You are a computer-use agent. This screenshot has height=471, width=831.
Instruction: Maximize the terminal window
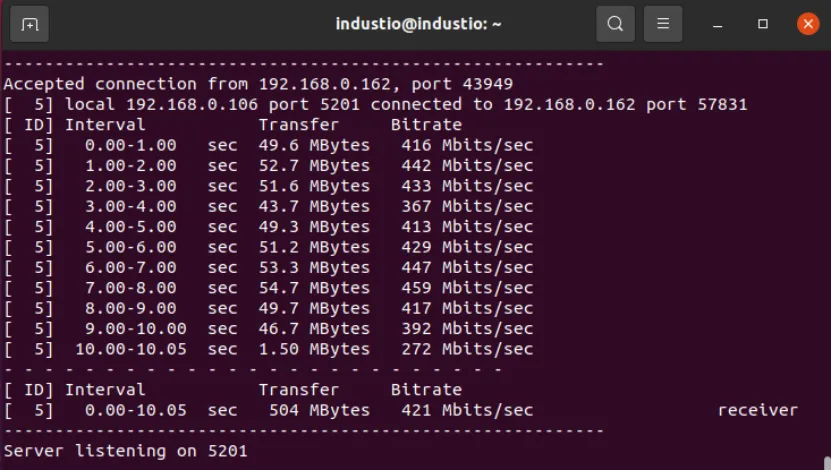coord(763,24)
